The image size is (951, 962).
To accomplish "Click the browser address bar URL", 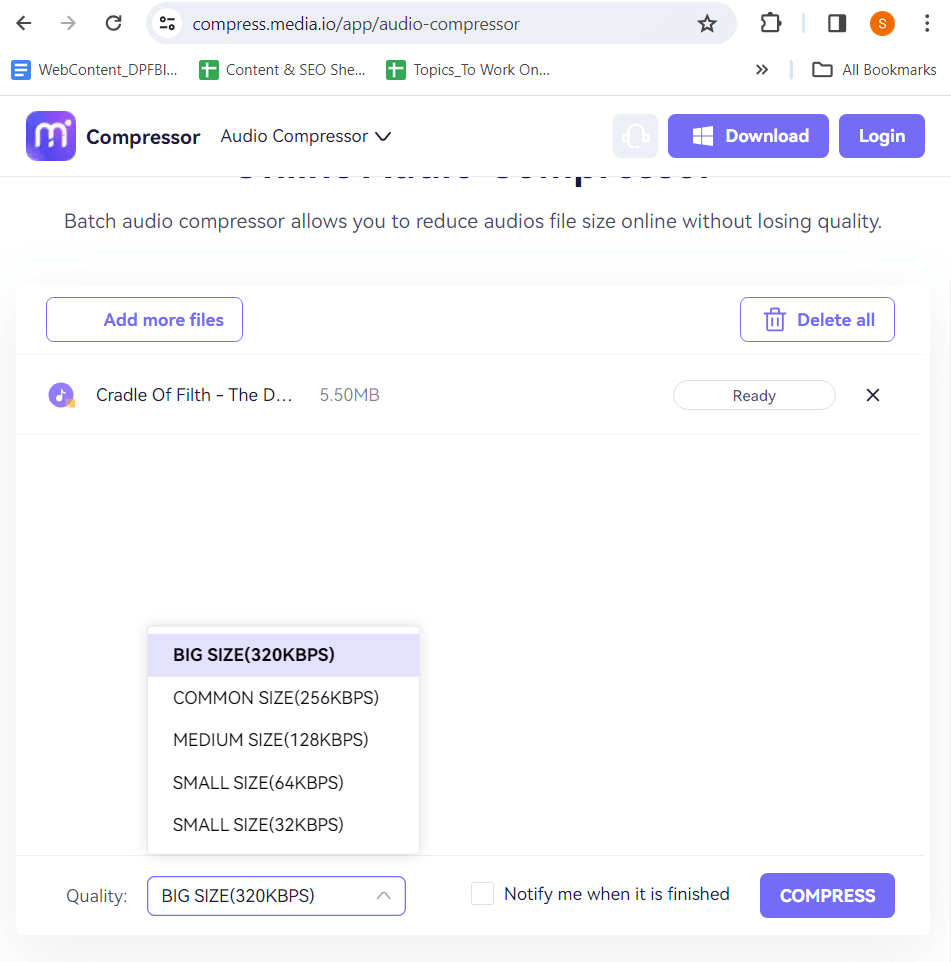I will pos(356,23).
